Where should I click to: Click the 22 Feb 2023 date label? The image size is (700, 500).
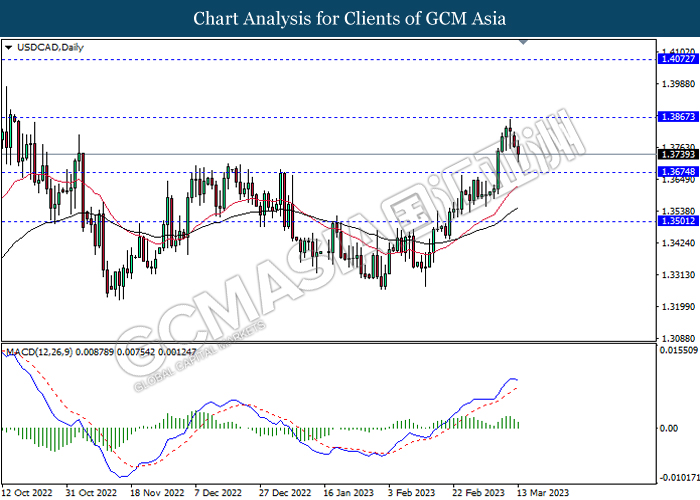(478, 493)
